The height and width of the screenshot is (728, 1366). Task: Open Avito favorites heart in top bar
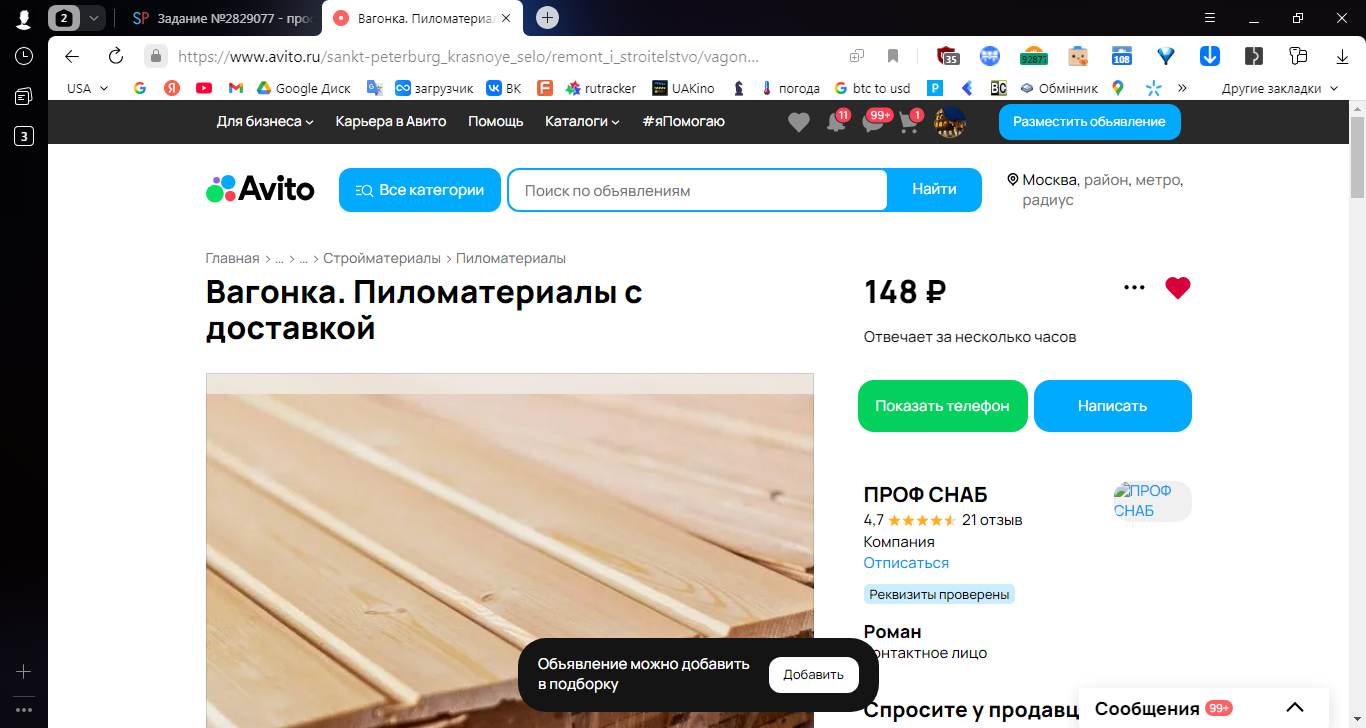coord(798,122)
